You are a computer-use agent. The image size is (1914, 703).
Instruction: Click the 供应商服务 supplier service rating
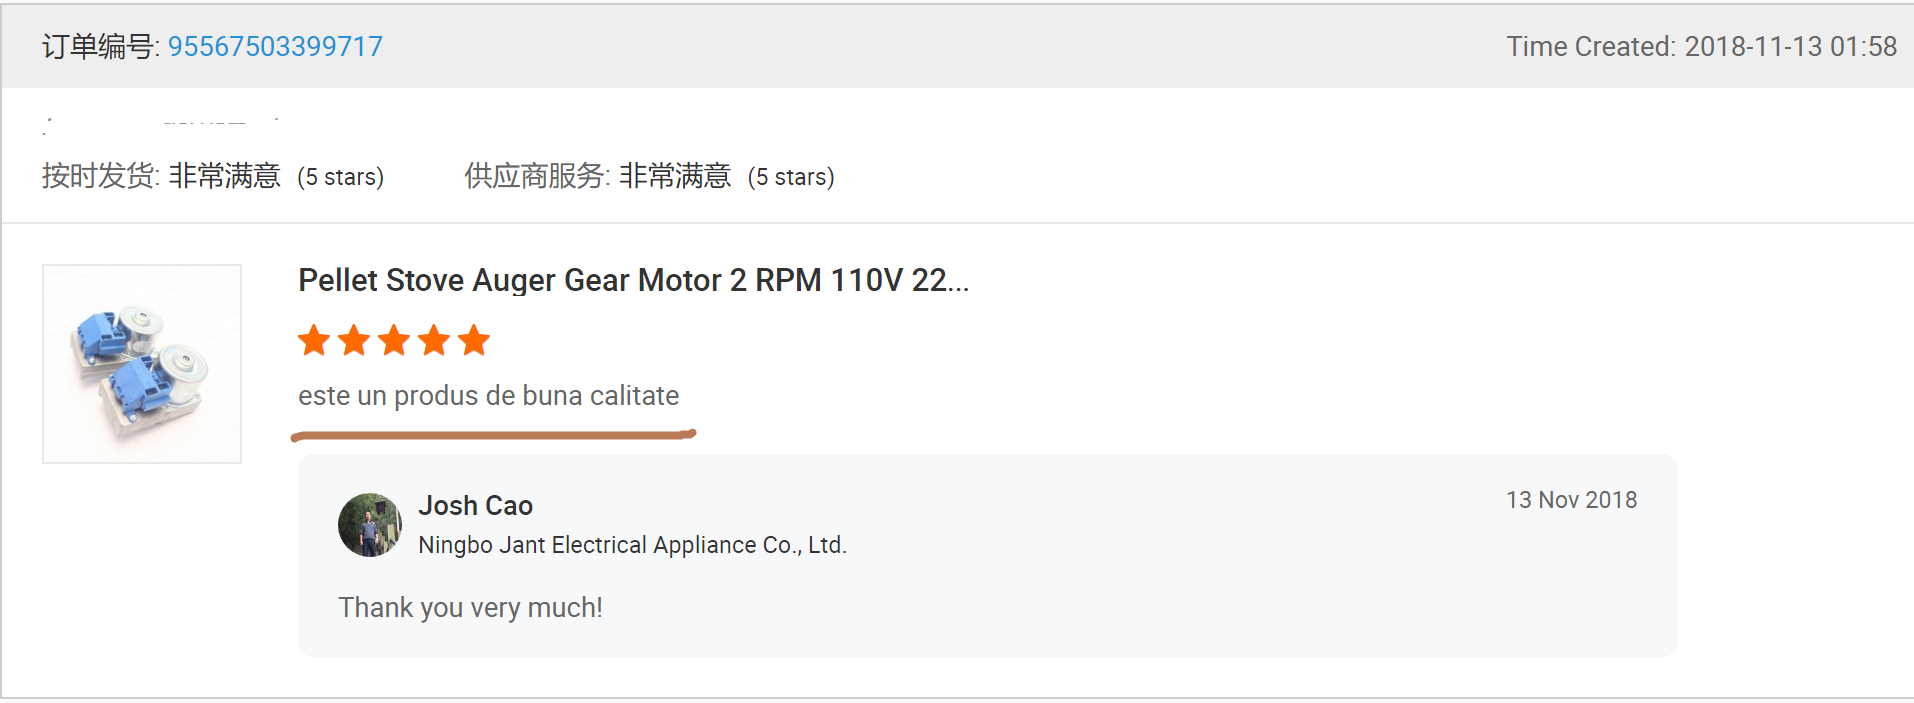(649, 176)
